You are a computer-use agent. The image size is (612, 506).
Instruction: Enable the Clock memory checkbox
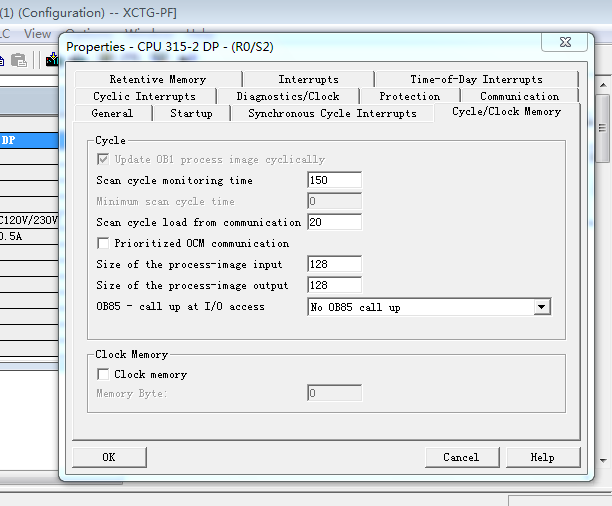tap(103, 374)
